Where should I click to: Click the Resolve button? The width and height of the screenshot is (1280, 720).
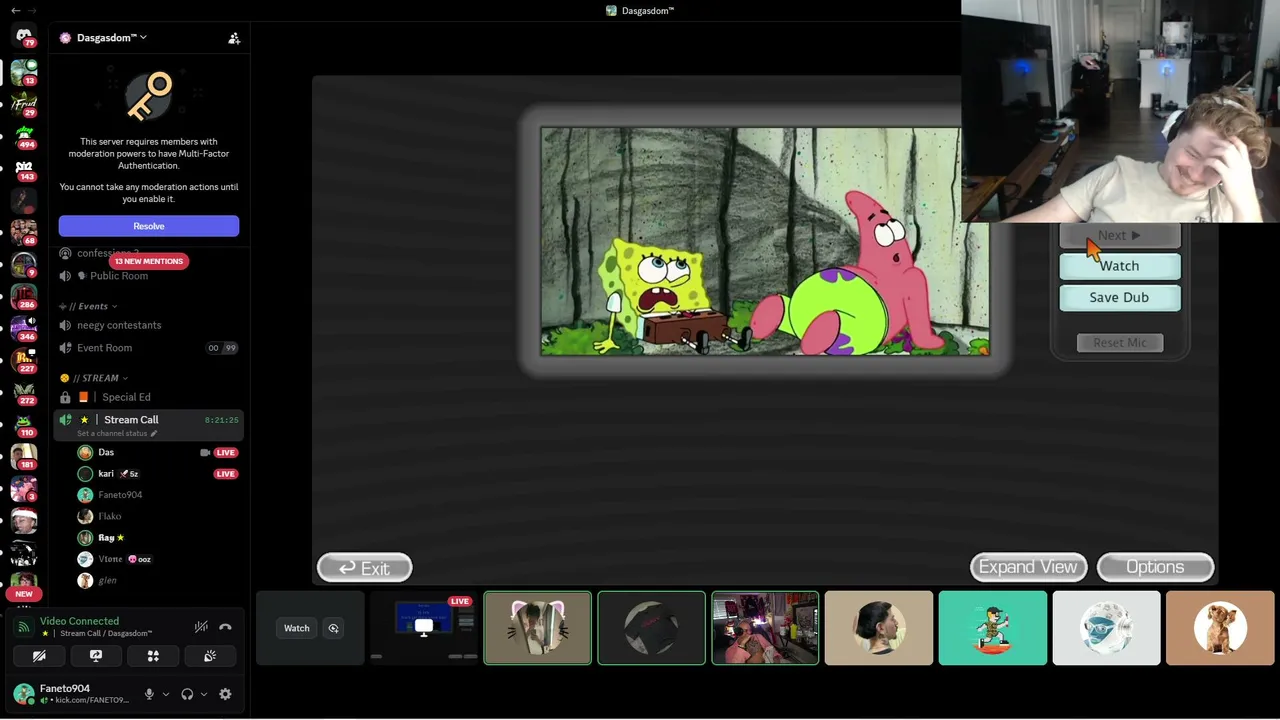coord(149,226)
